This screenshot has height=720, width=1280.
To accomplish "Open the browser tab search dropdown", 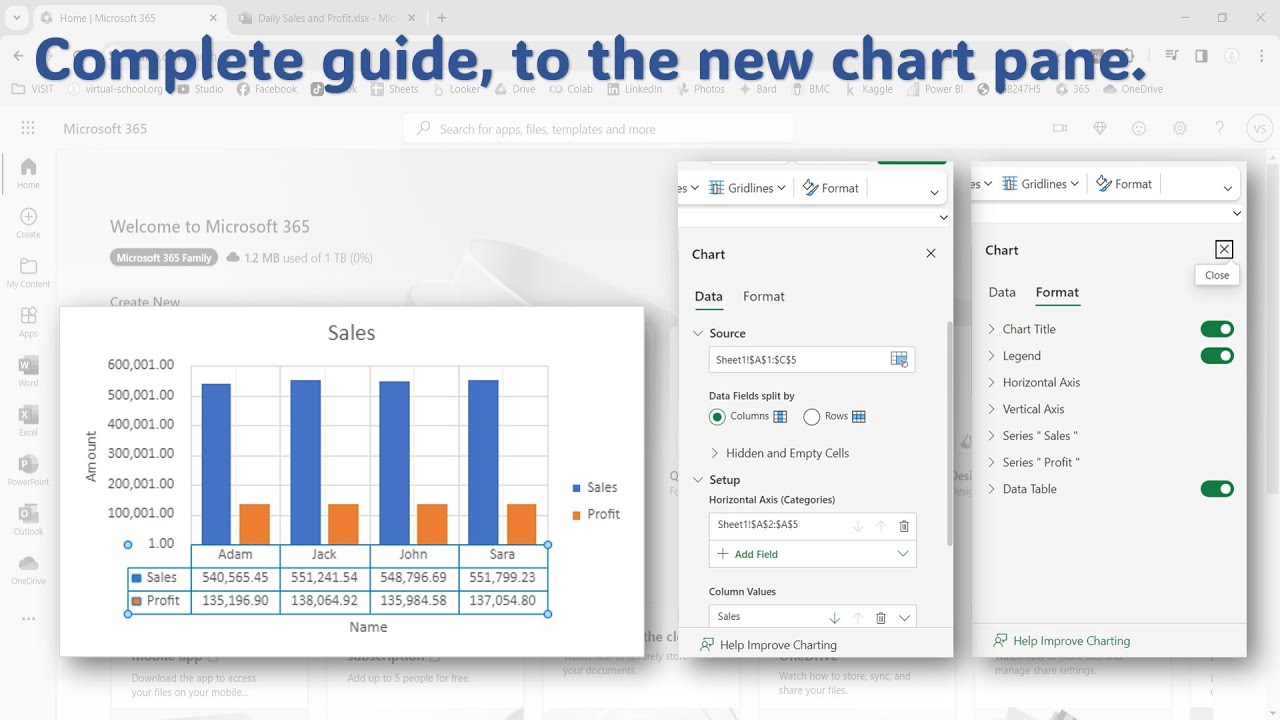I will (x=17, y=17).
